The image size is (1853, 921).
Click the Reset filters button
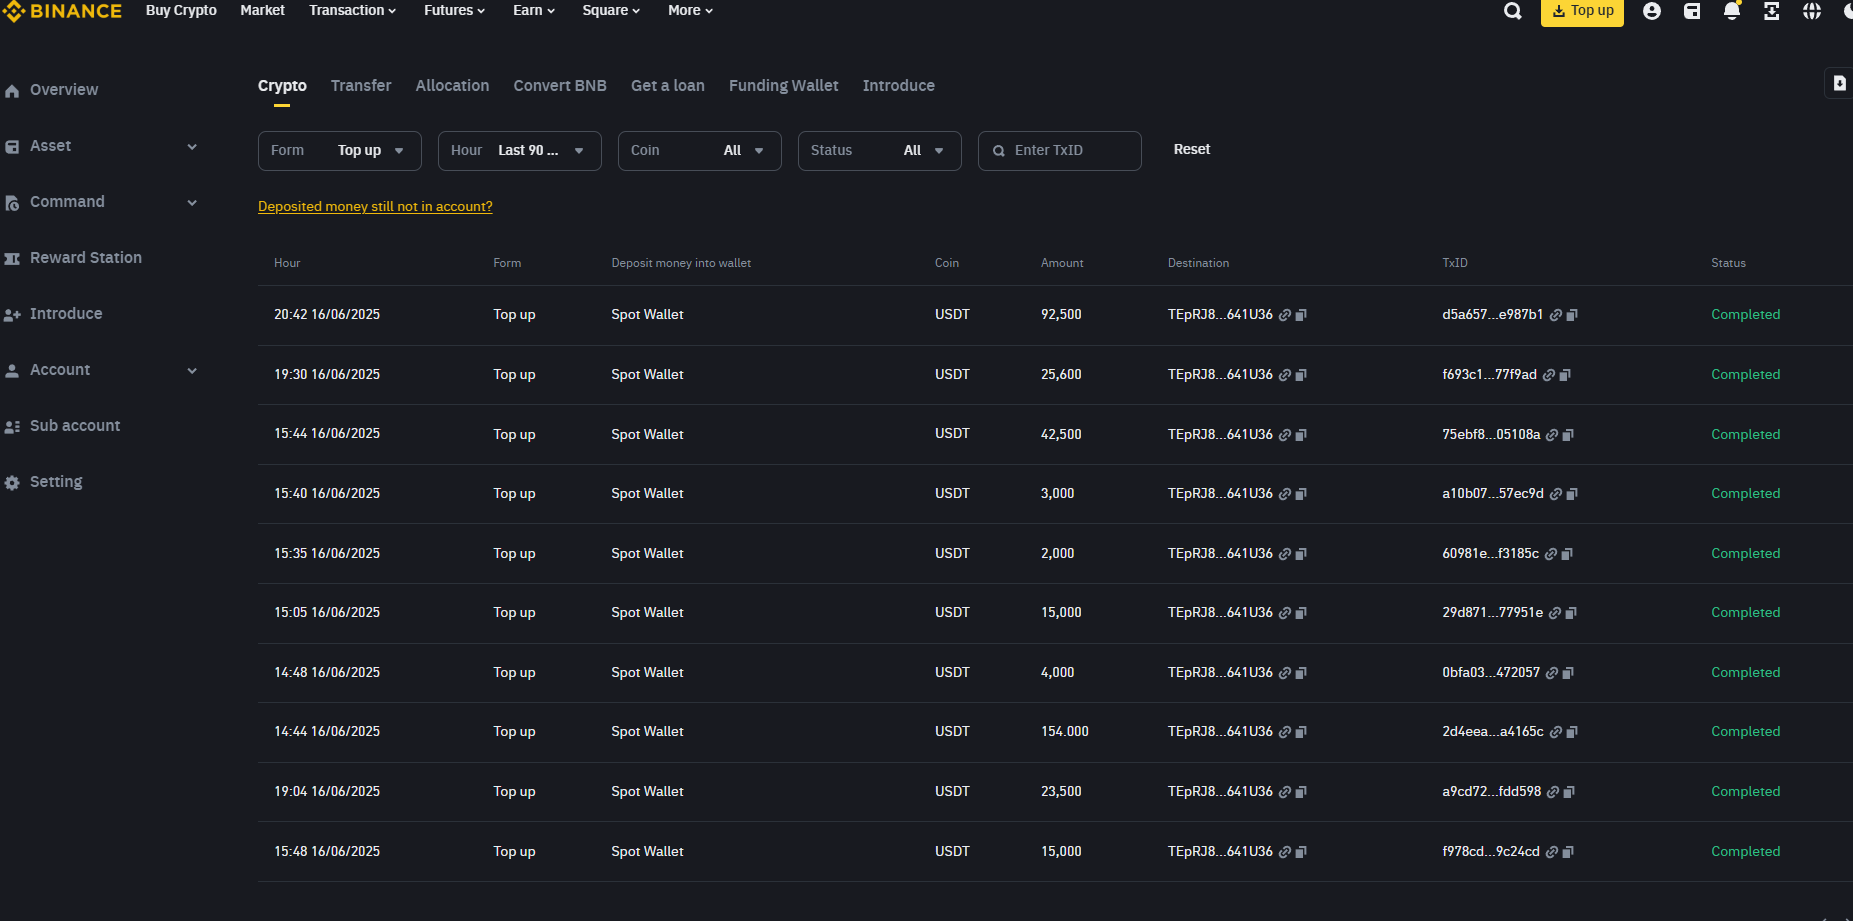click(x=1192, y=149)
